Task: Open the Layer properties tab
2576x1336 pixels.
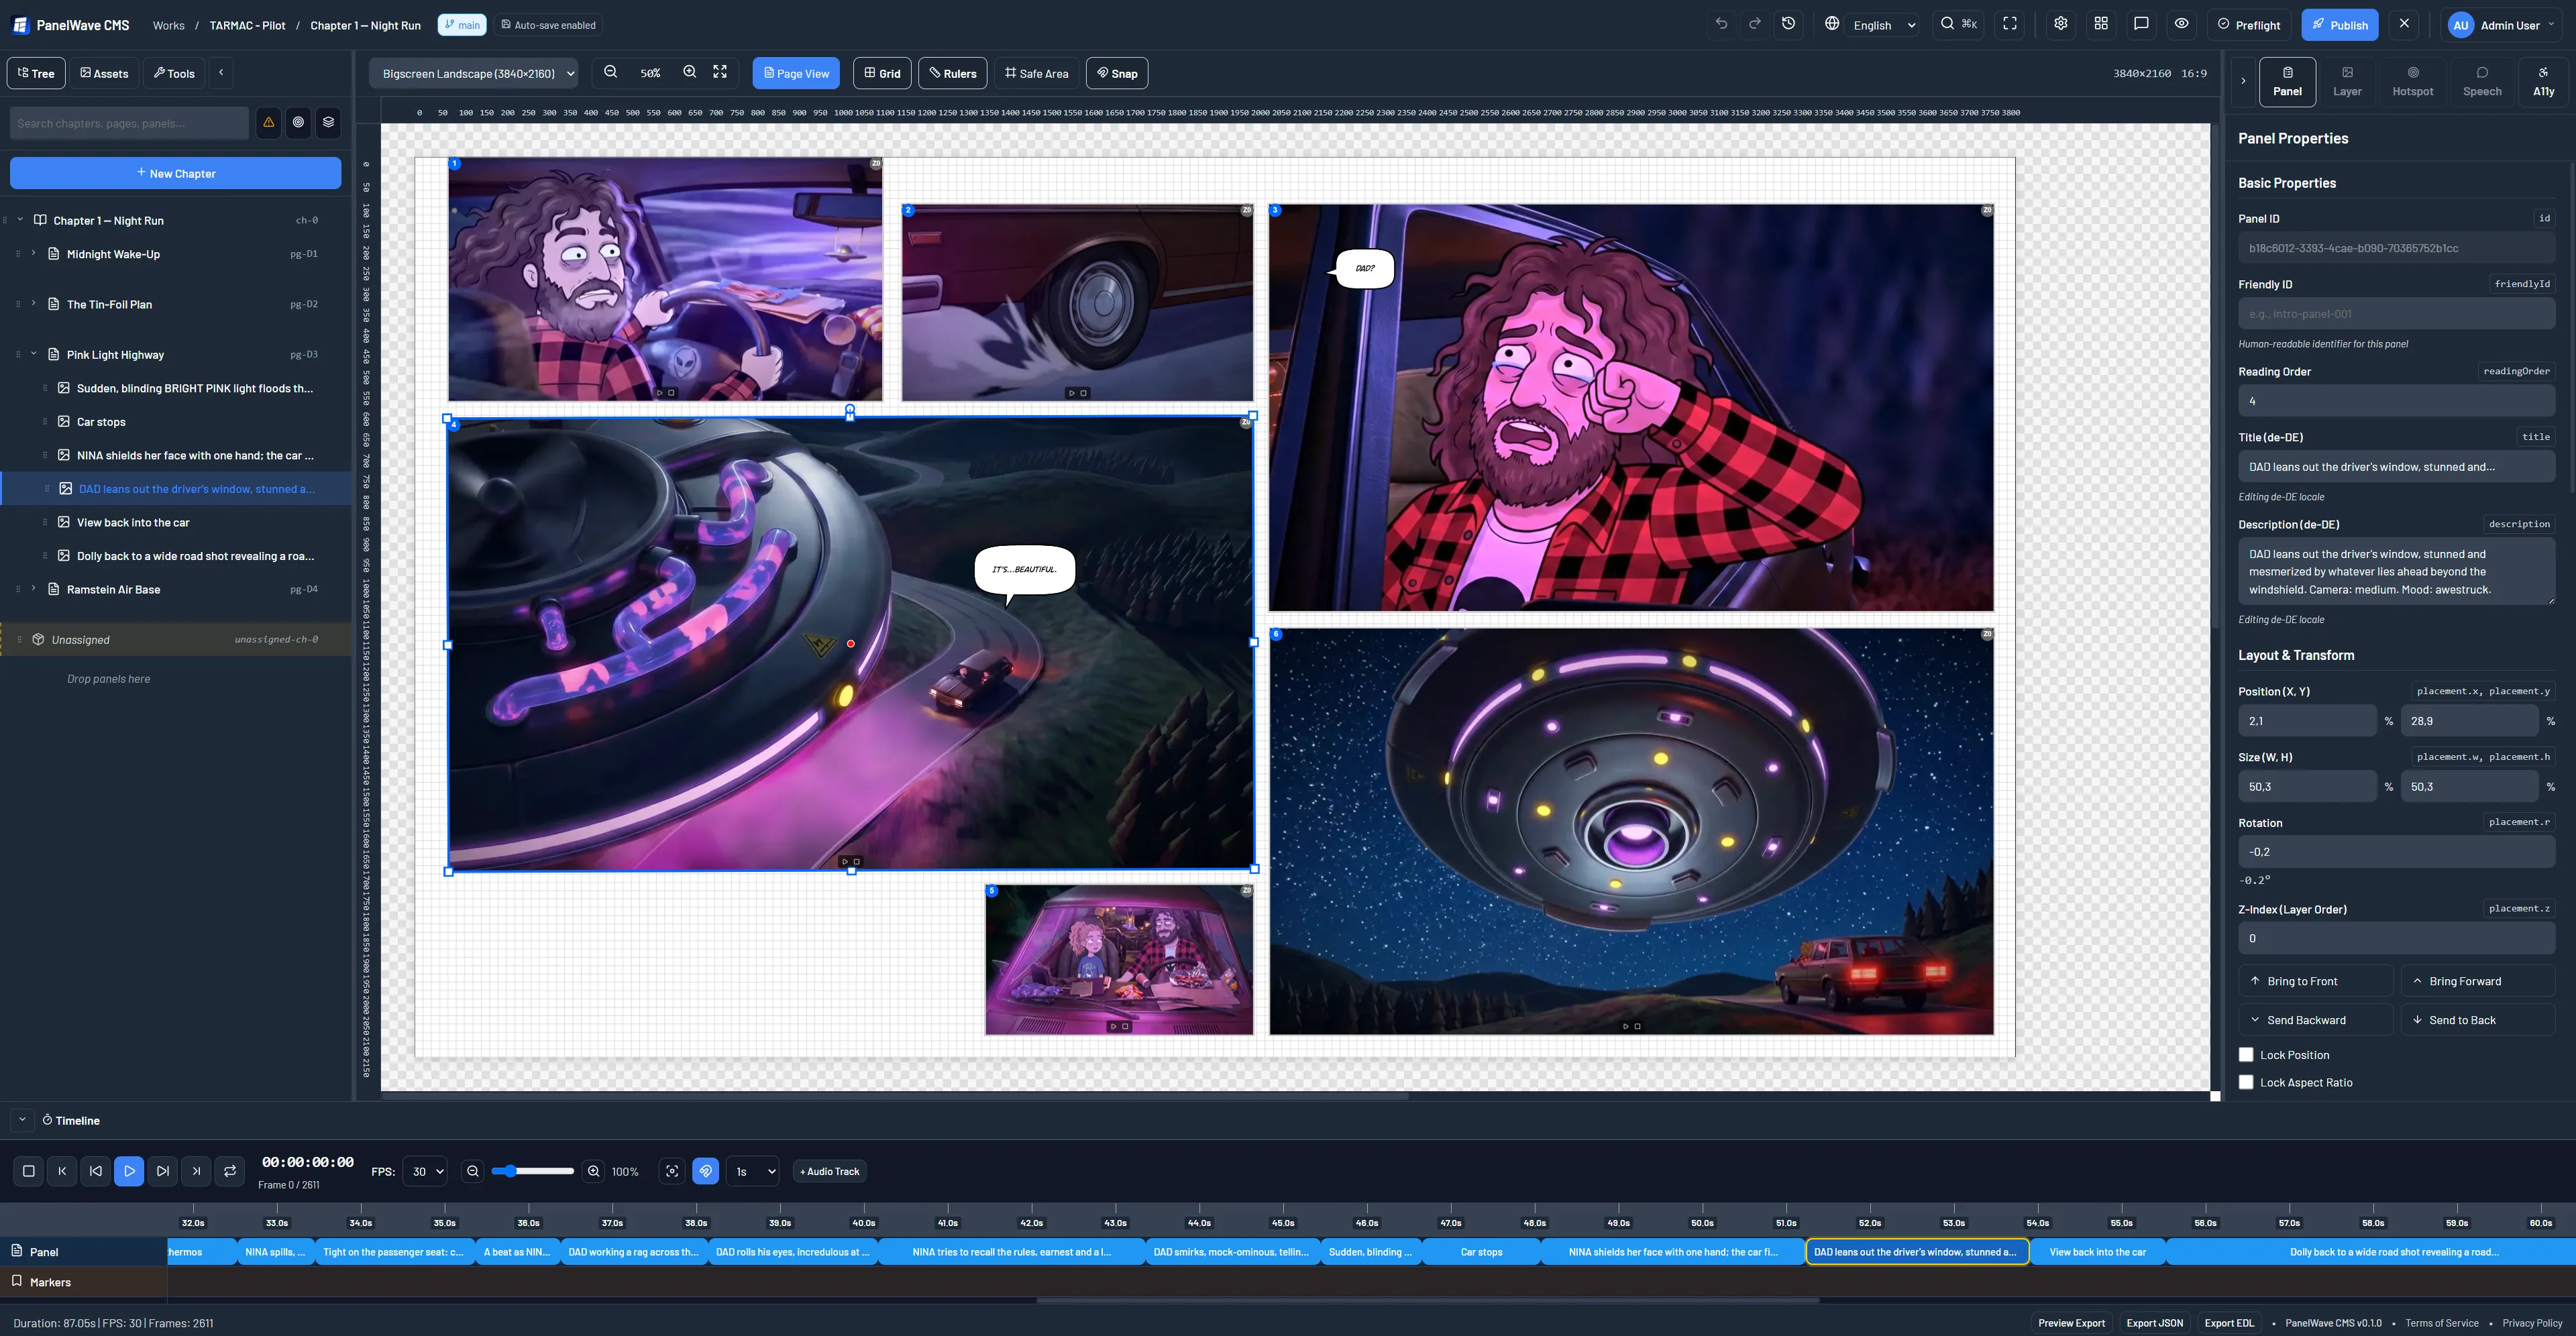Action: tap(2347, 81)
